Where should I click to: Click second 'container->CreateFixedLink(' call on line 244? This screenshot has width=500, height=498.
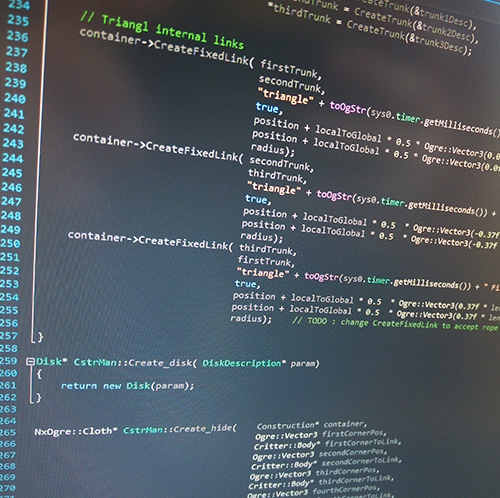coord(158,147)
